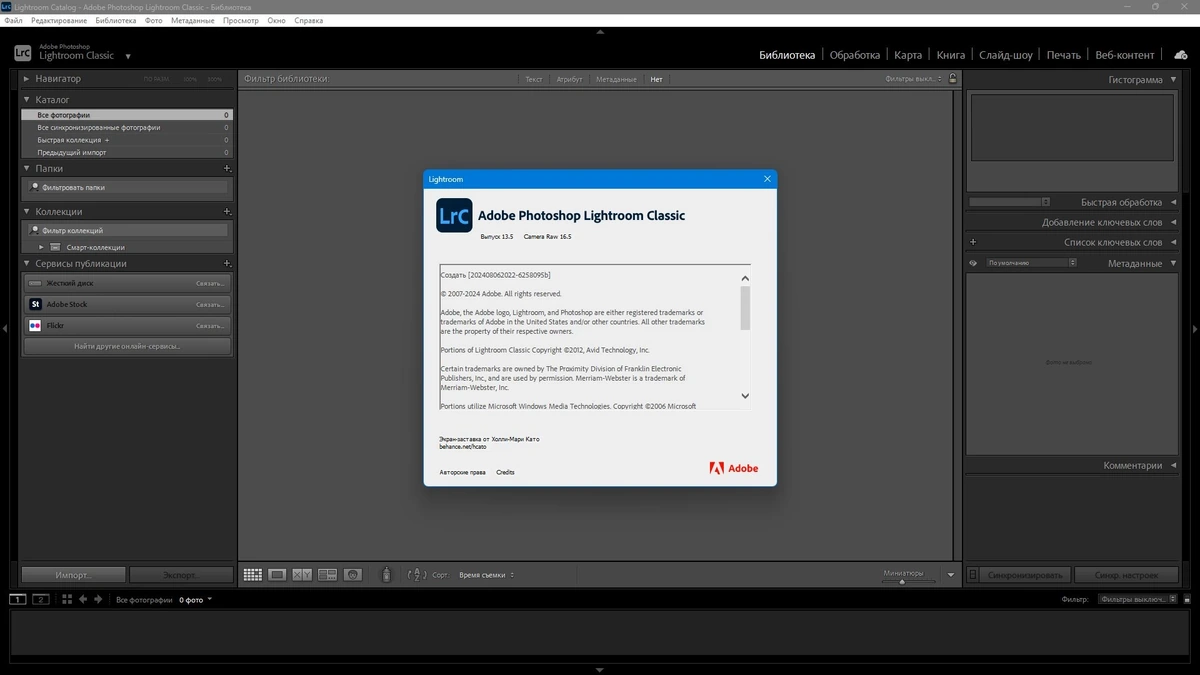This screenshot has width=1200, height=675.
Task: Toggle sort direction A-Z icon
Action: (x=417, y=575)
